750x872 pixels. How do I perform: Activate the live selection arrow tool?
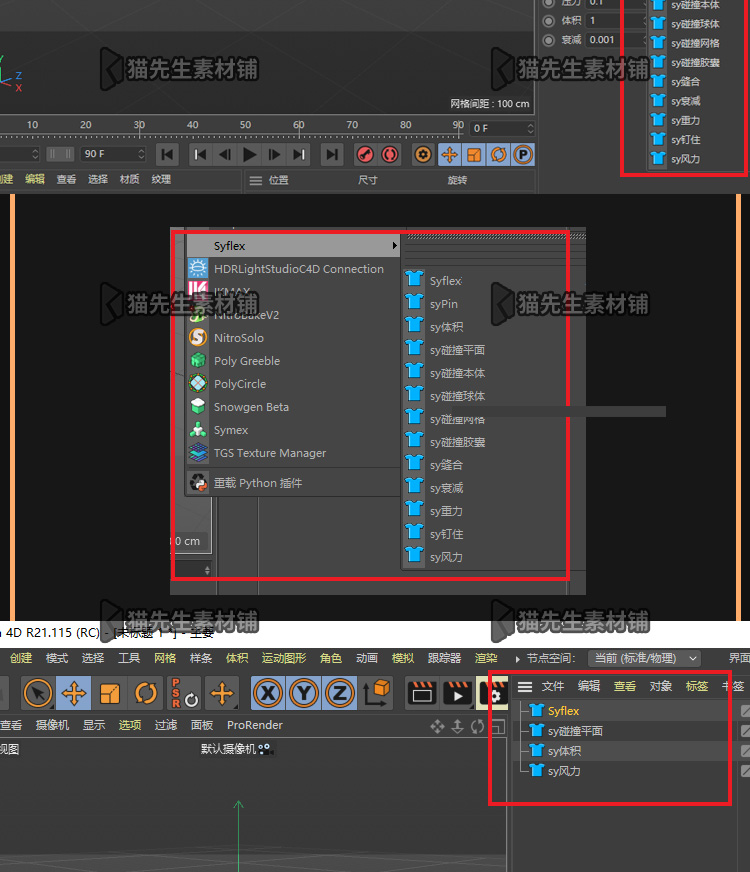pyautogui.click(x=37, y=693)
